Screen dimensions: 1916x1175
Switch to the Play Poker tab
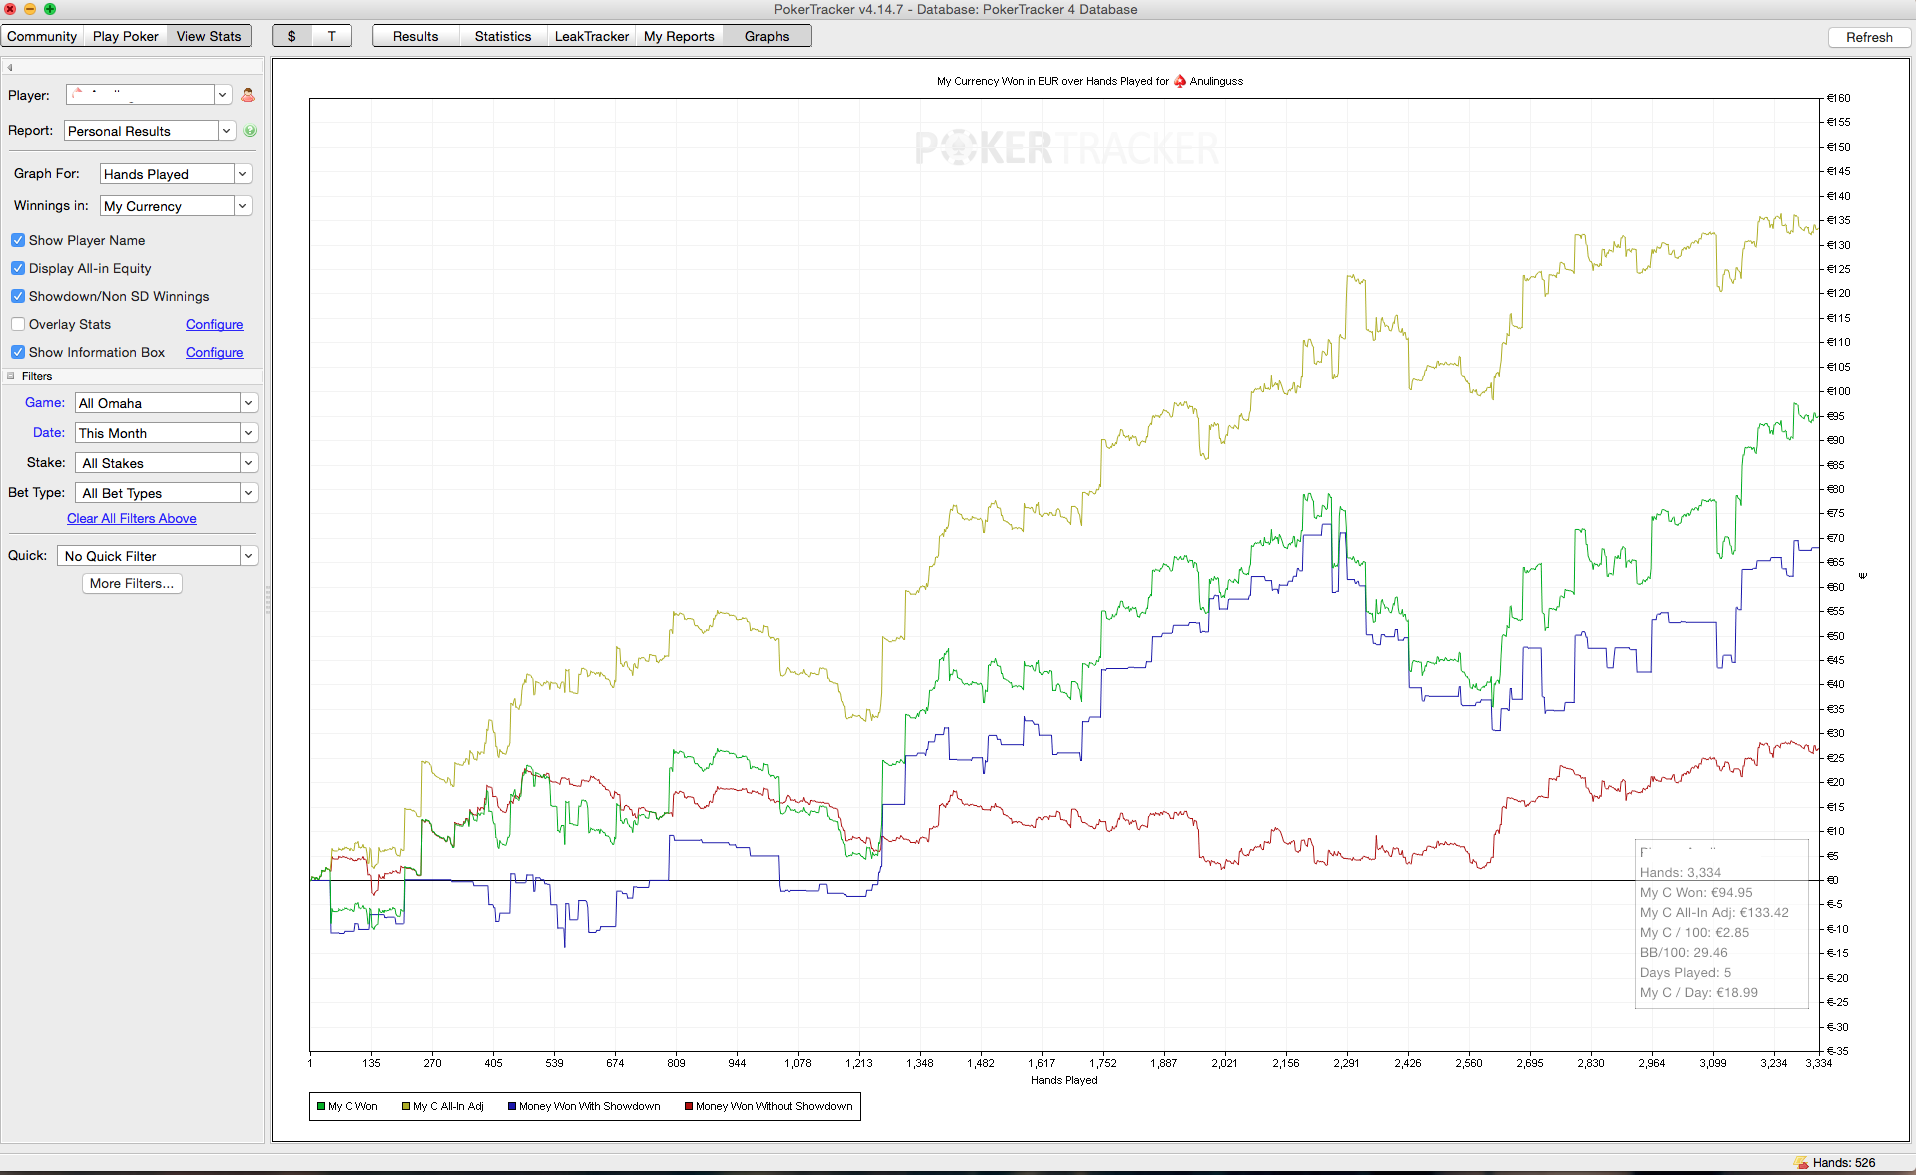click(x=126, y=36)
